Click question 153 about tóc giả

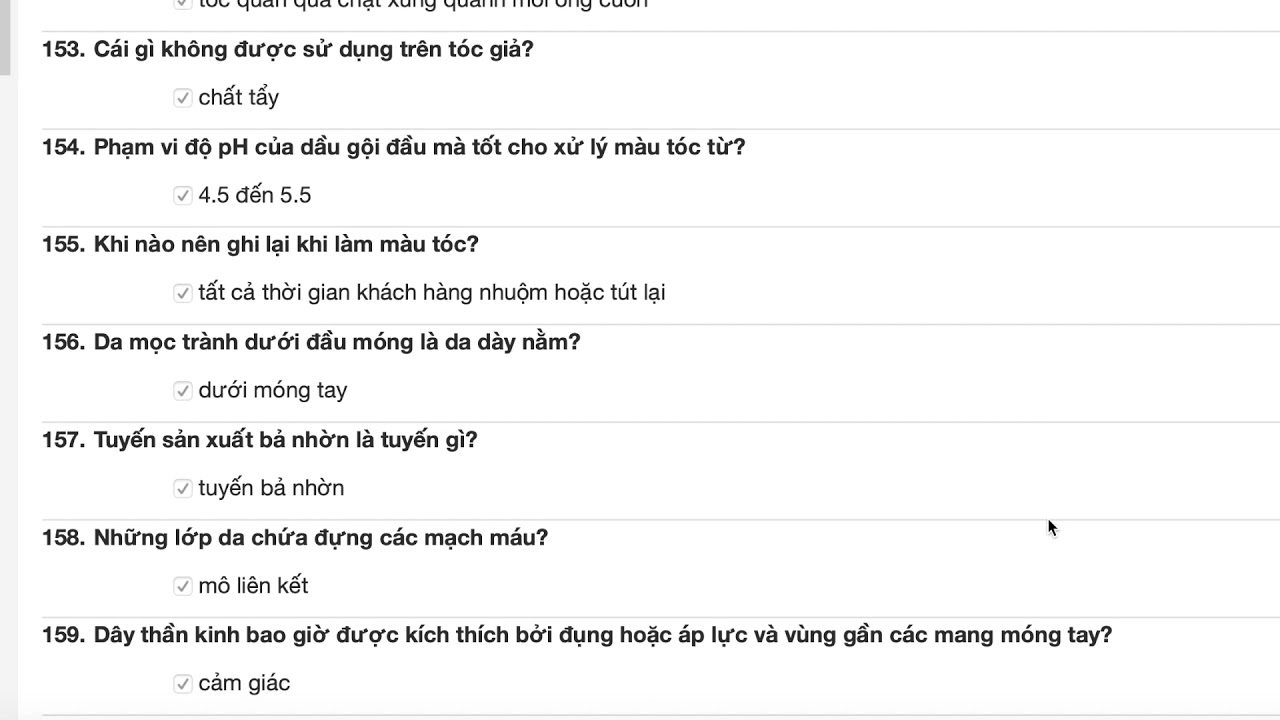[288, 50]
